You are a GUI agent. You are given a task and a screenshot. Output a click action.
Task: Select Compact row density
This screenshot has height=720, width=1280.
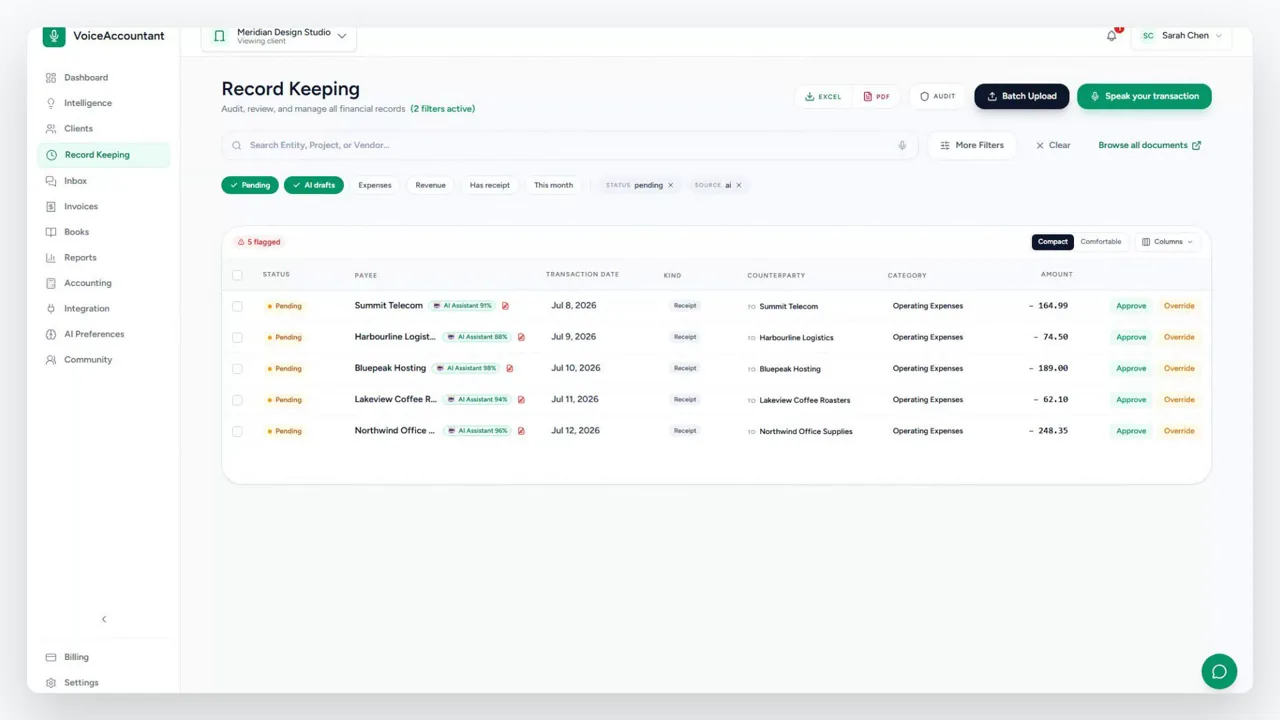1053,242
